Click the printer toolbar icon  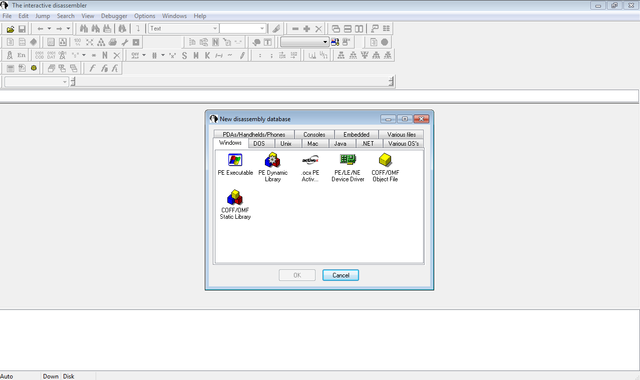click(x=113, y=42)
